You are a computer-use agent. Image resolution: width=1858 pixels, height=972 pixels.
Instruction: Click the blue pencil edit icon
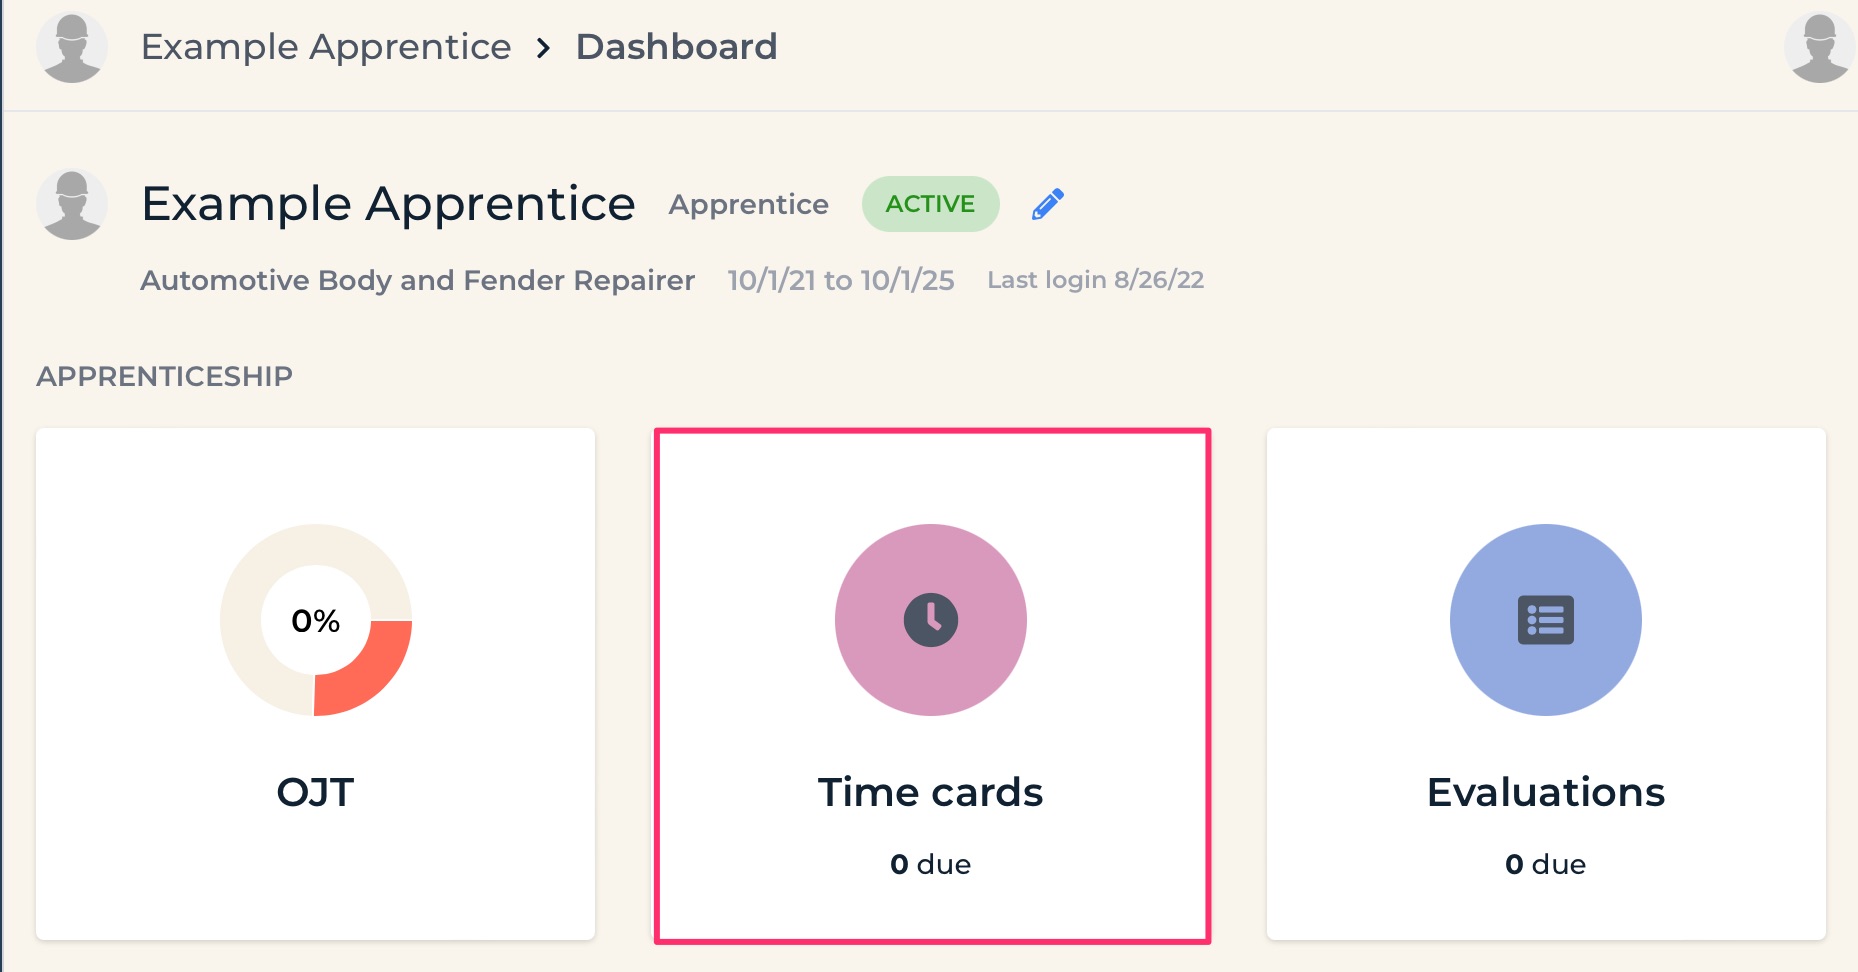(x=1047, y=204)
